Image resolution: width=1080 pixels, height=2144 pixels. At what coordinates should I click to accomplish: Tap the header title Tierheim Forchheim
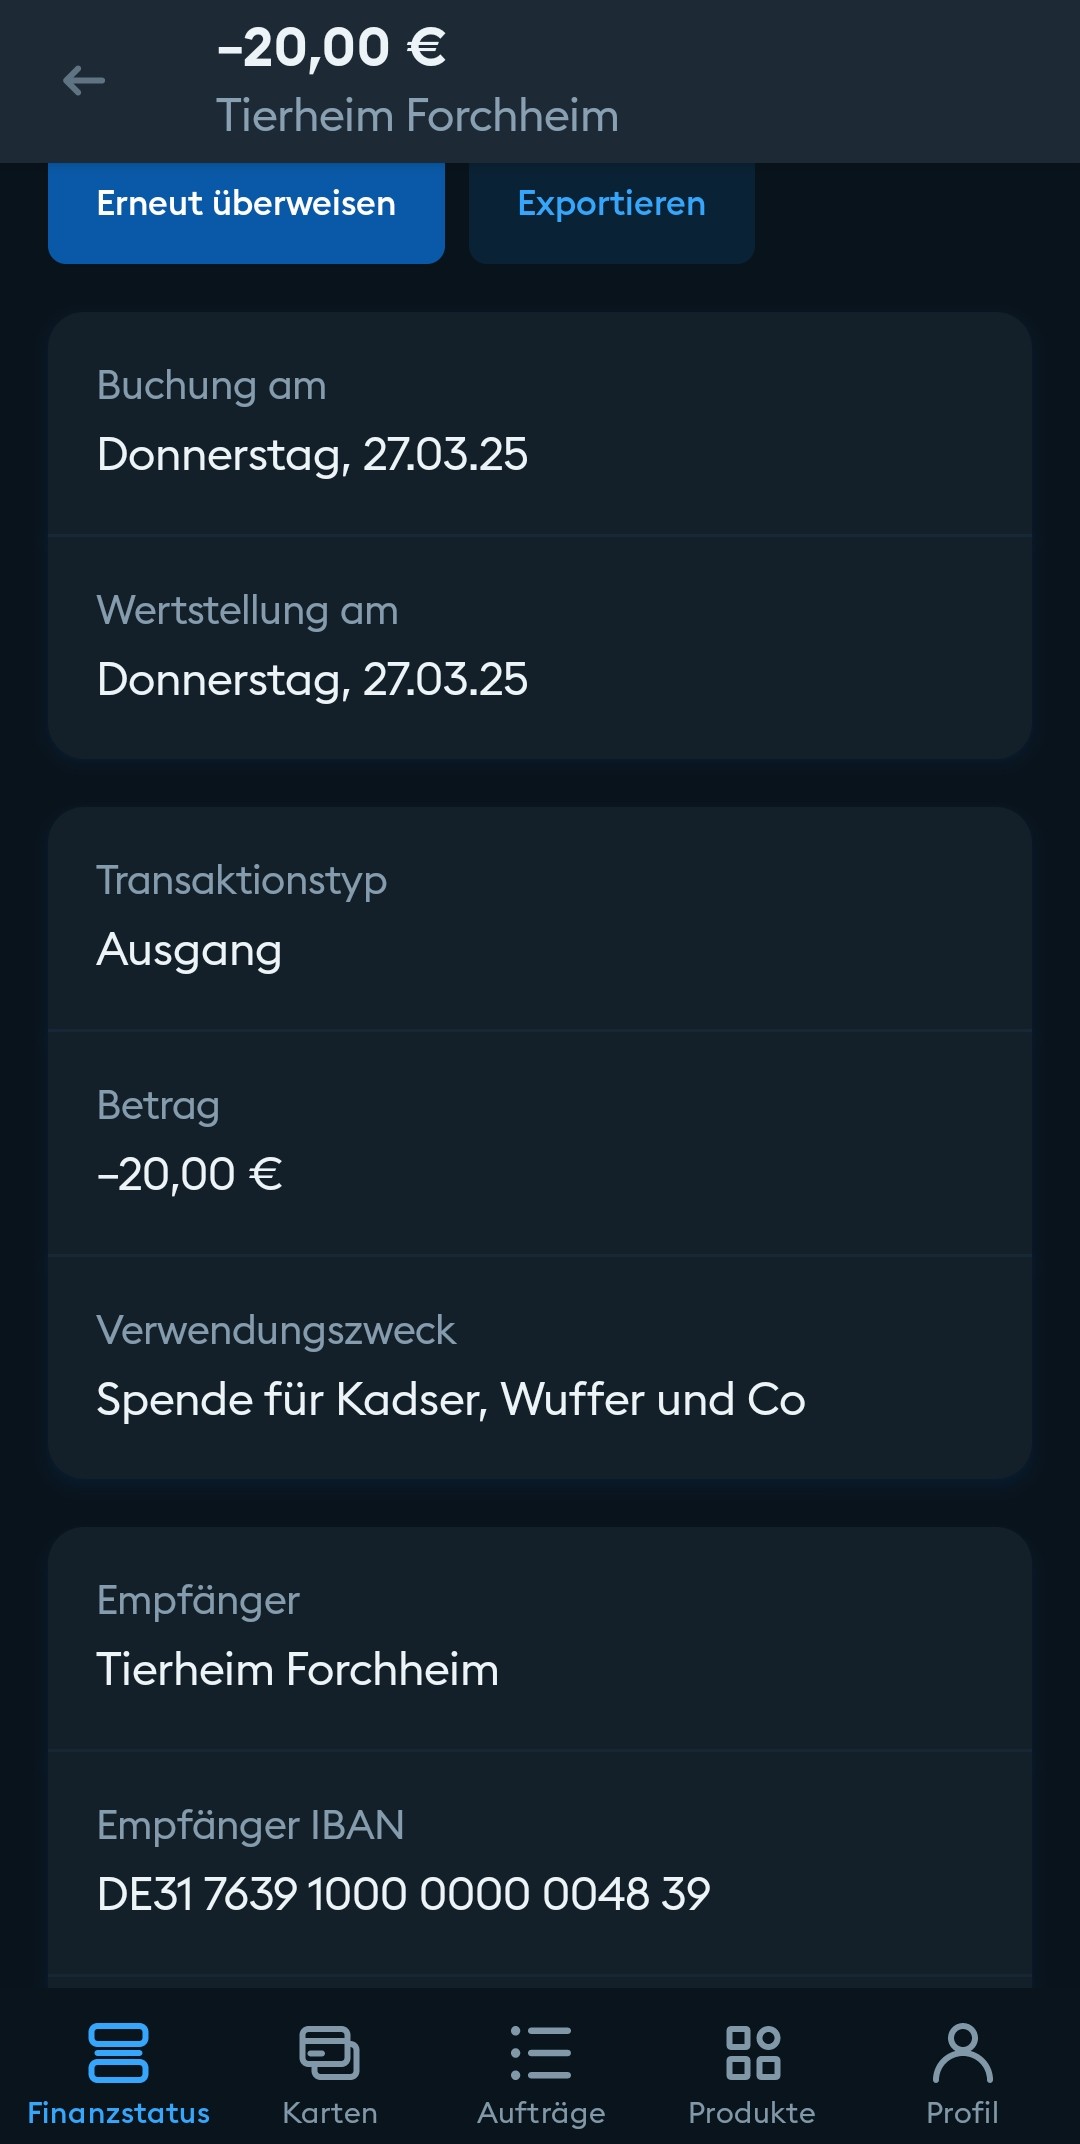417,116
